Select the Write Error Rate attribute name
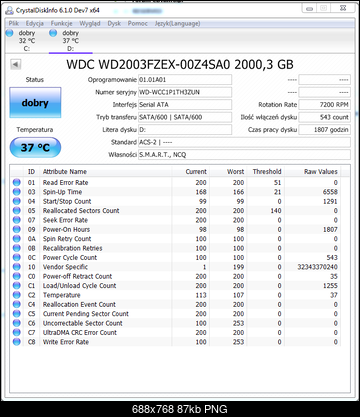This screenshot has width=360, height=417. 66,342
